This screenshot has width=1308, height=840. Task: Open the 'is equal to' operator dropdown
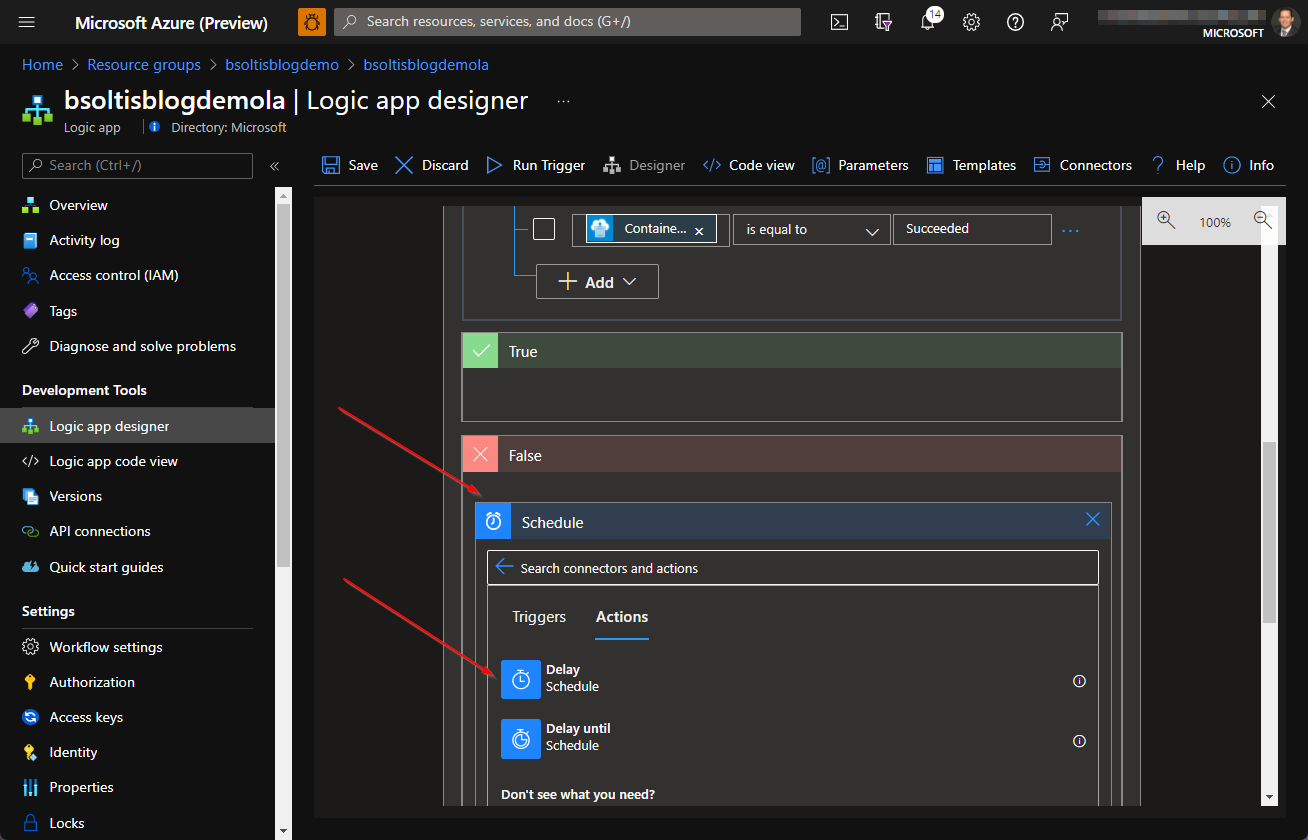click(x=811, y=229)
